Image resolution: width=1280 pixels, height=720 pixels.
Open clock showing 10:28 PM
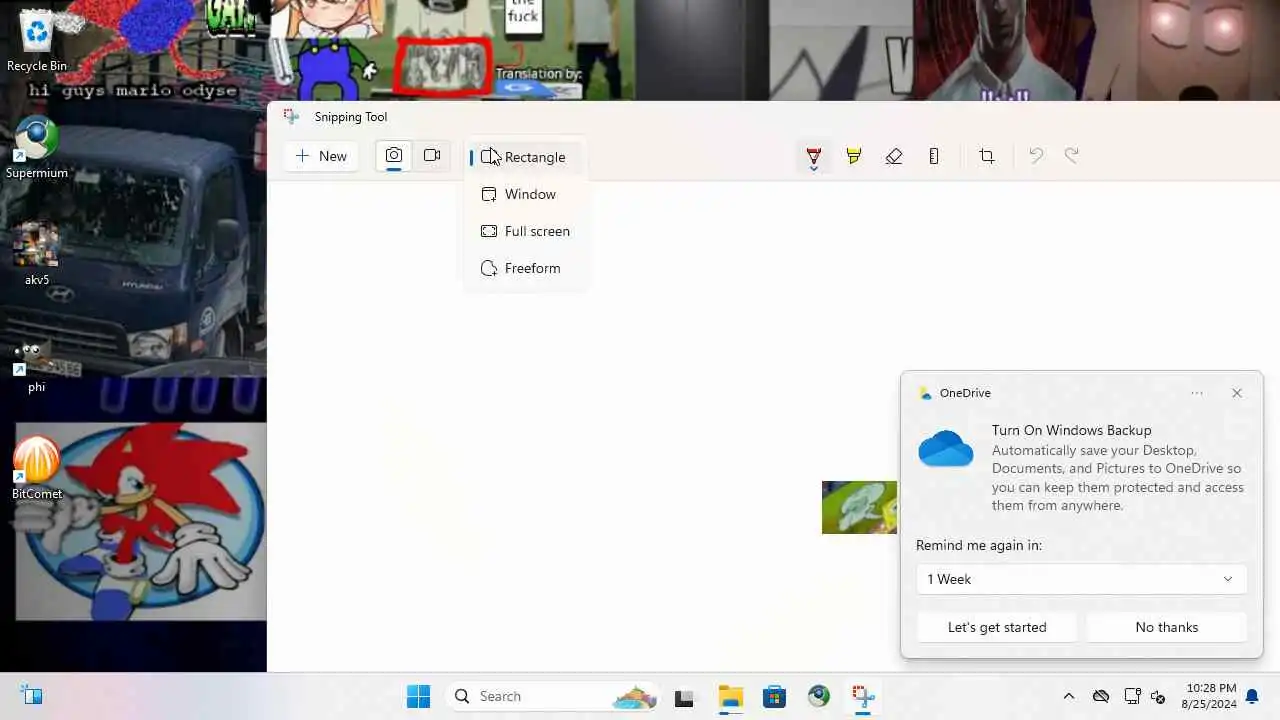(x=1210, y=696)
